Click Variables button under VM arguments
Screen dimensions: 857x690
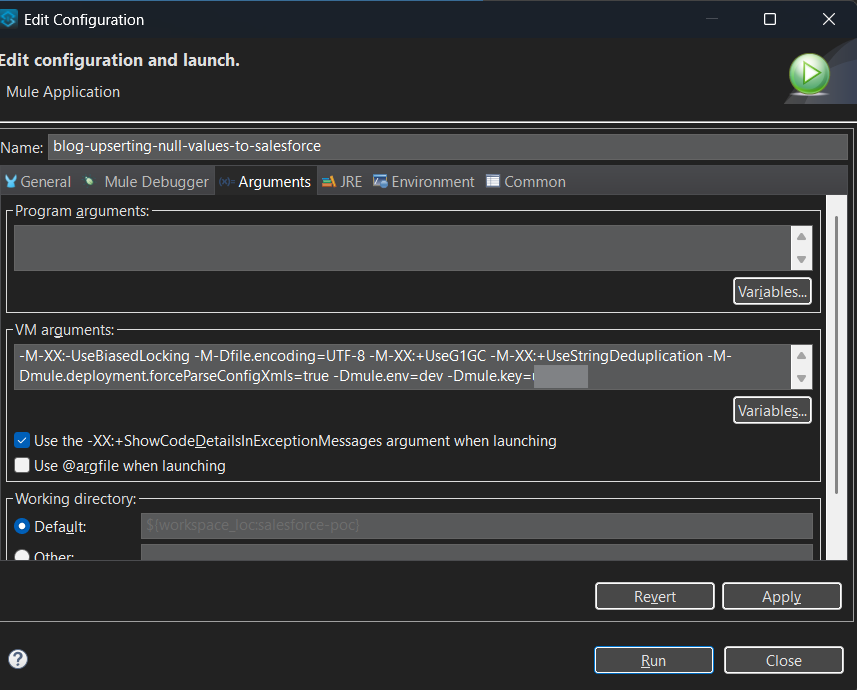click(x=771, y=411)
